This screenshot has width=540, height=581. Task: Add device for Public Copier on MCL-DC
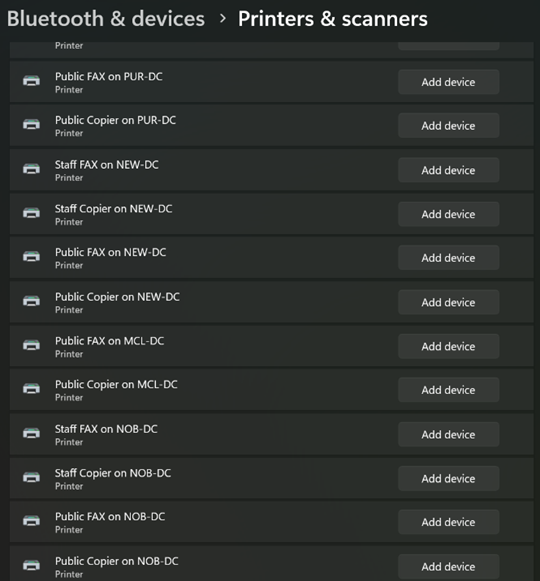click(x=448, y=390)
